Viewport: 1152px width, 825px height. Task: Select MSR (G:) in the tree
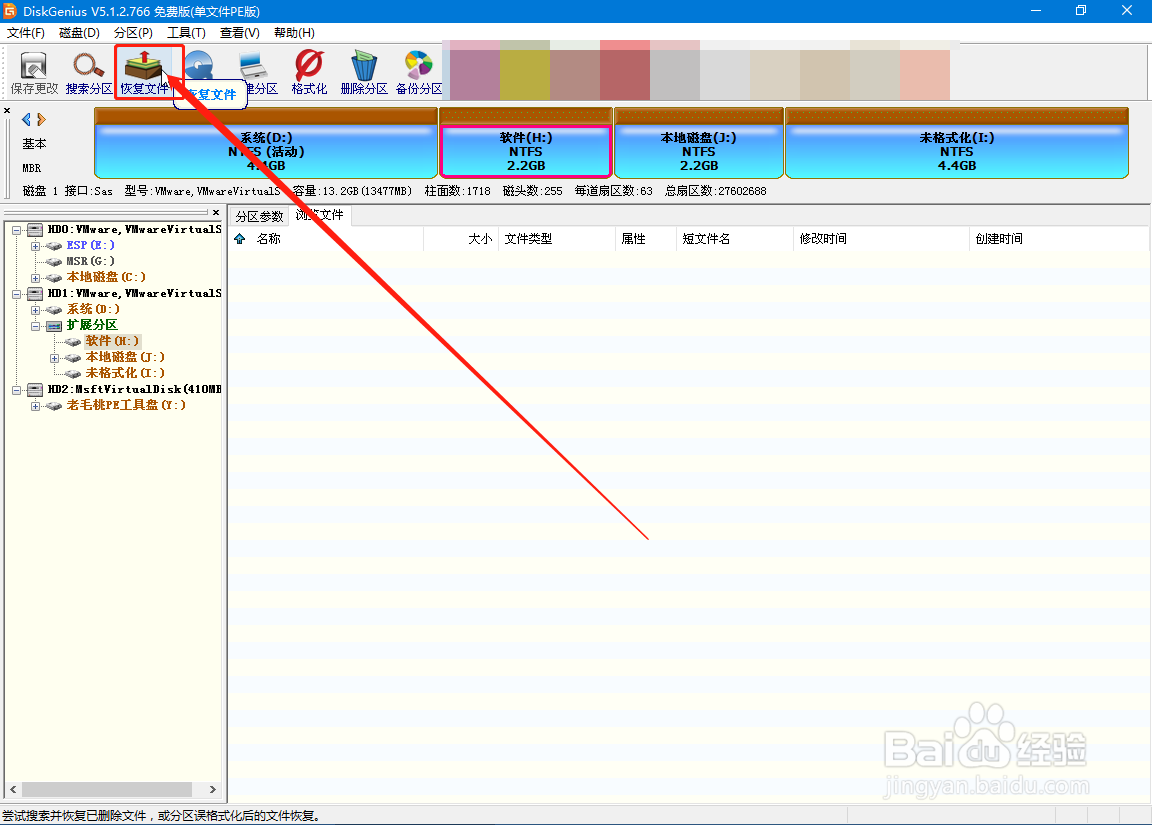click(90, 261)
